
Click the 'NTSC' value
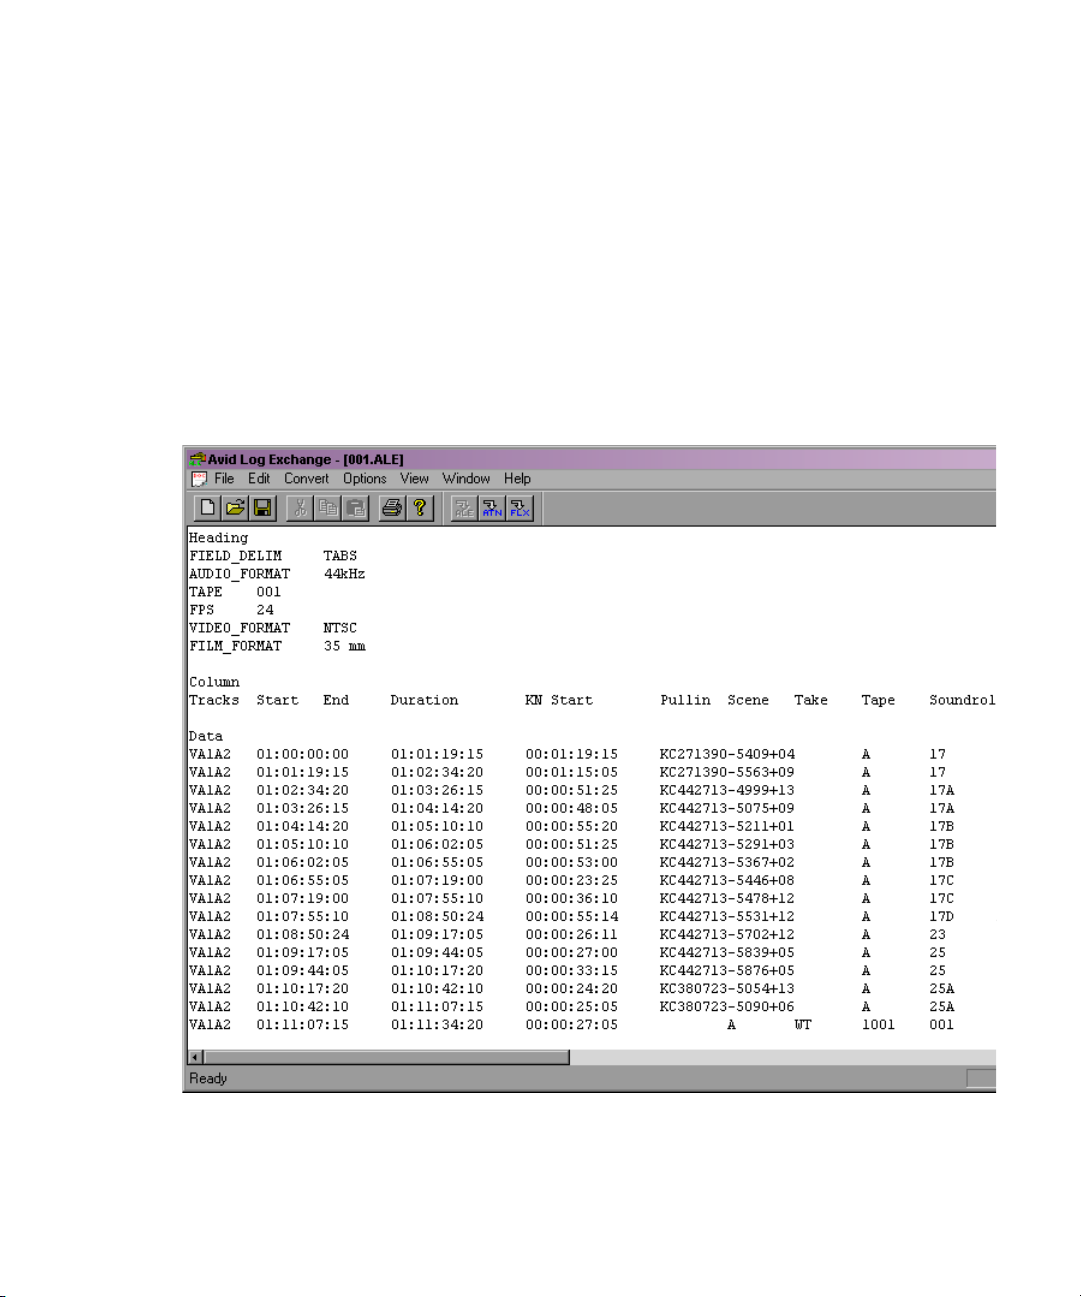pyautogui.click(x=340, y=628)
